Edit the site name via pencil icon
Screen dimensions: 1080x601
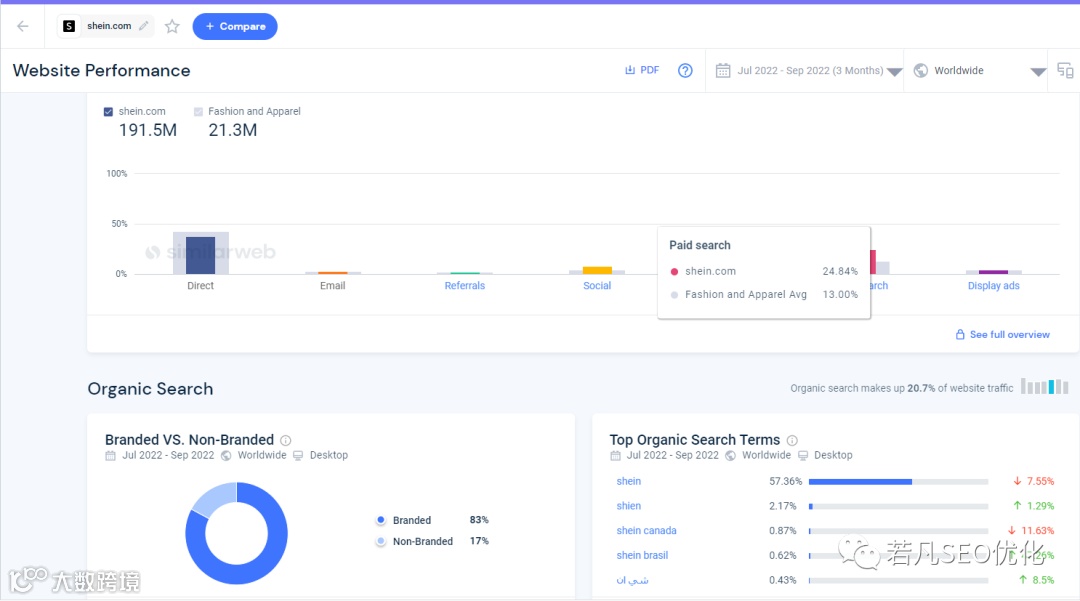[143, 26]
